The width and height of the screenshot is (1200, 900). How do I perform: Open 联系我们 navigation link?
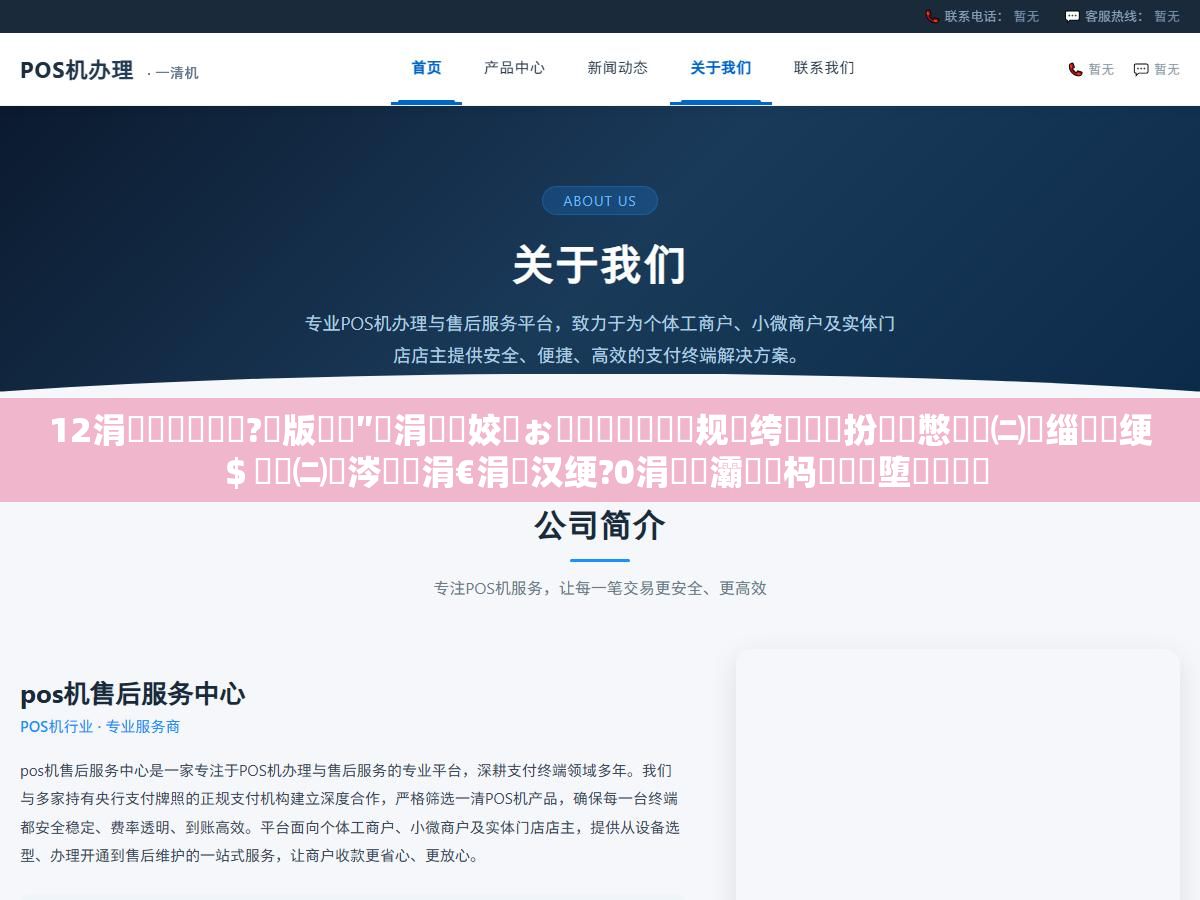824,68
